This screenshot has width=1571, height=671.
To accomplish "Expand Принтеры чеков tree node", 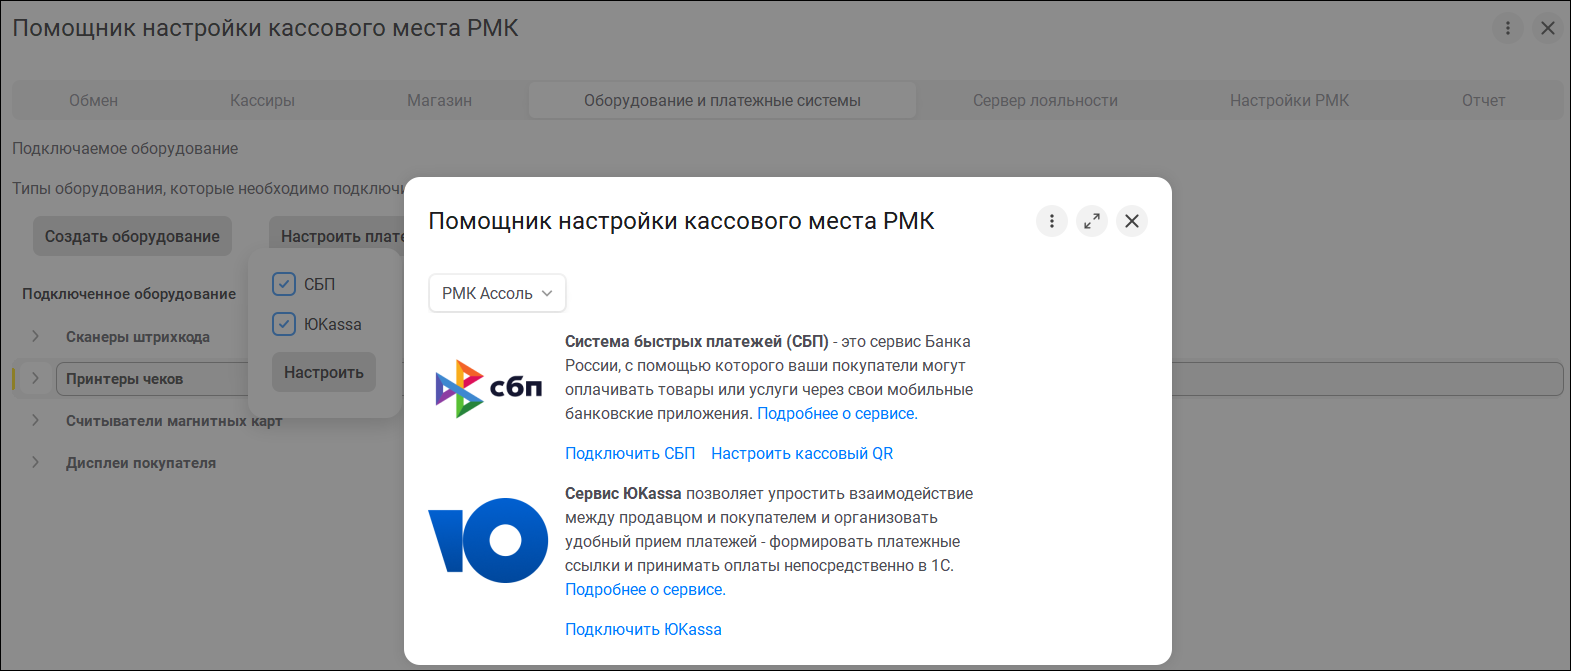I will pos(35,378).
